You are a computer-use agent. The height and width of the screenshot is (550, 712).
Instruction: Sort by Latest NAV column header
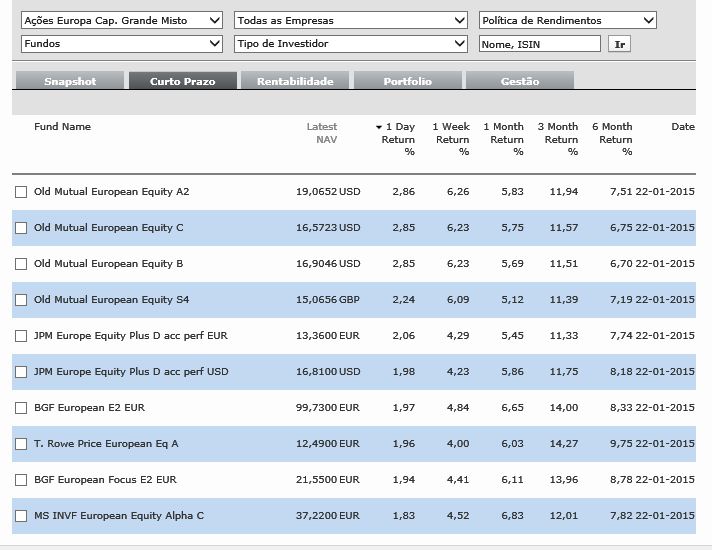[322, 133]
